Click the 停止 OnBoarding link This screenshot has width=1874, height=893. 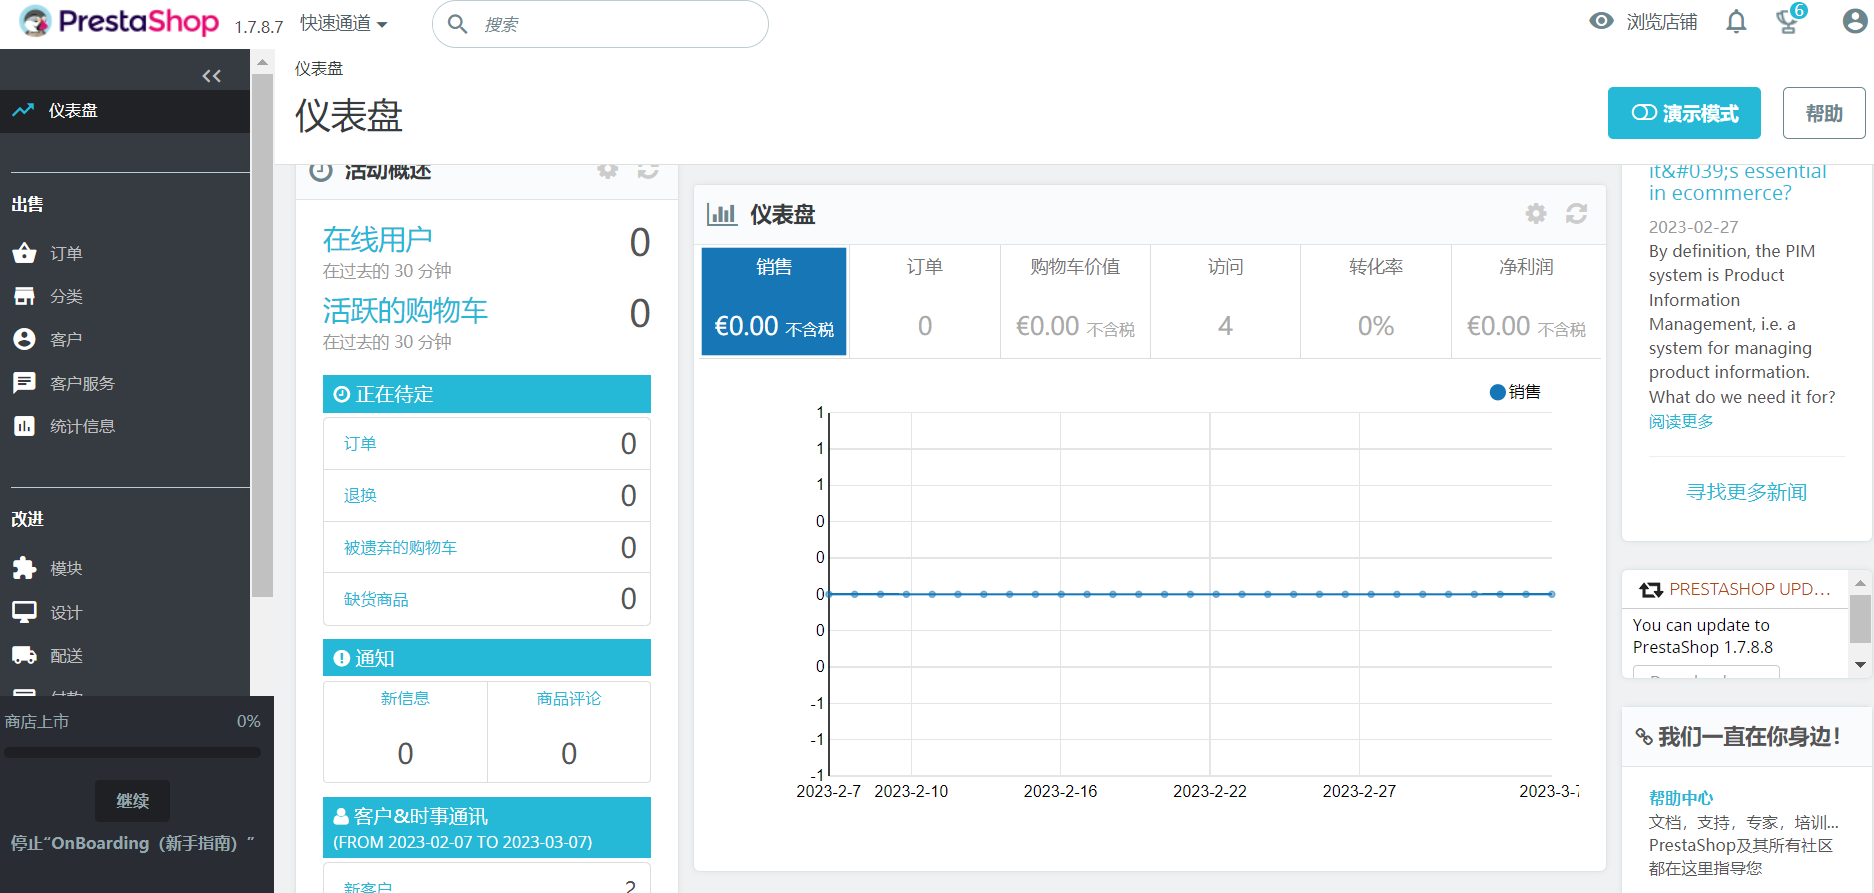pos(132,843)
